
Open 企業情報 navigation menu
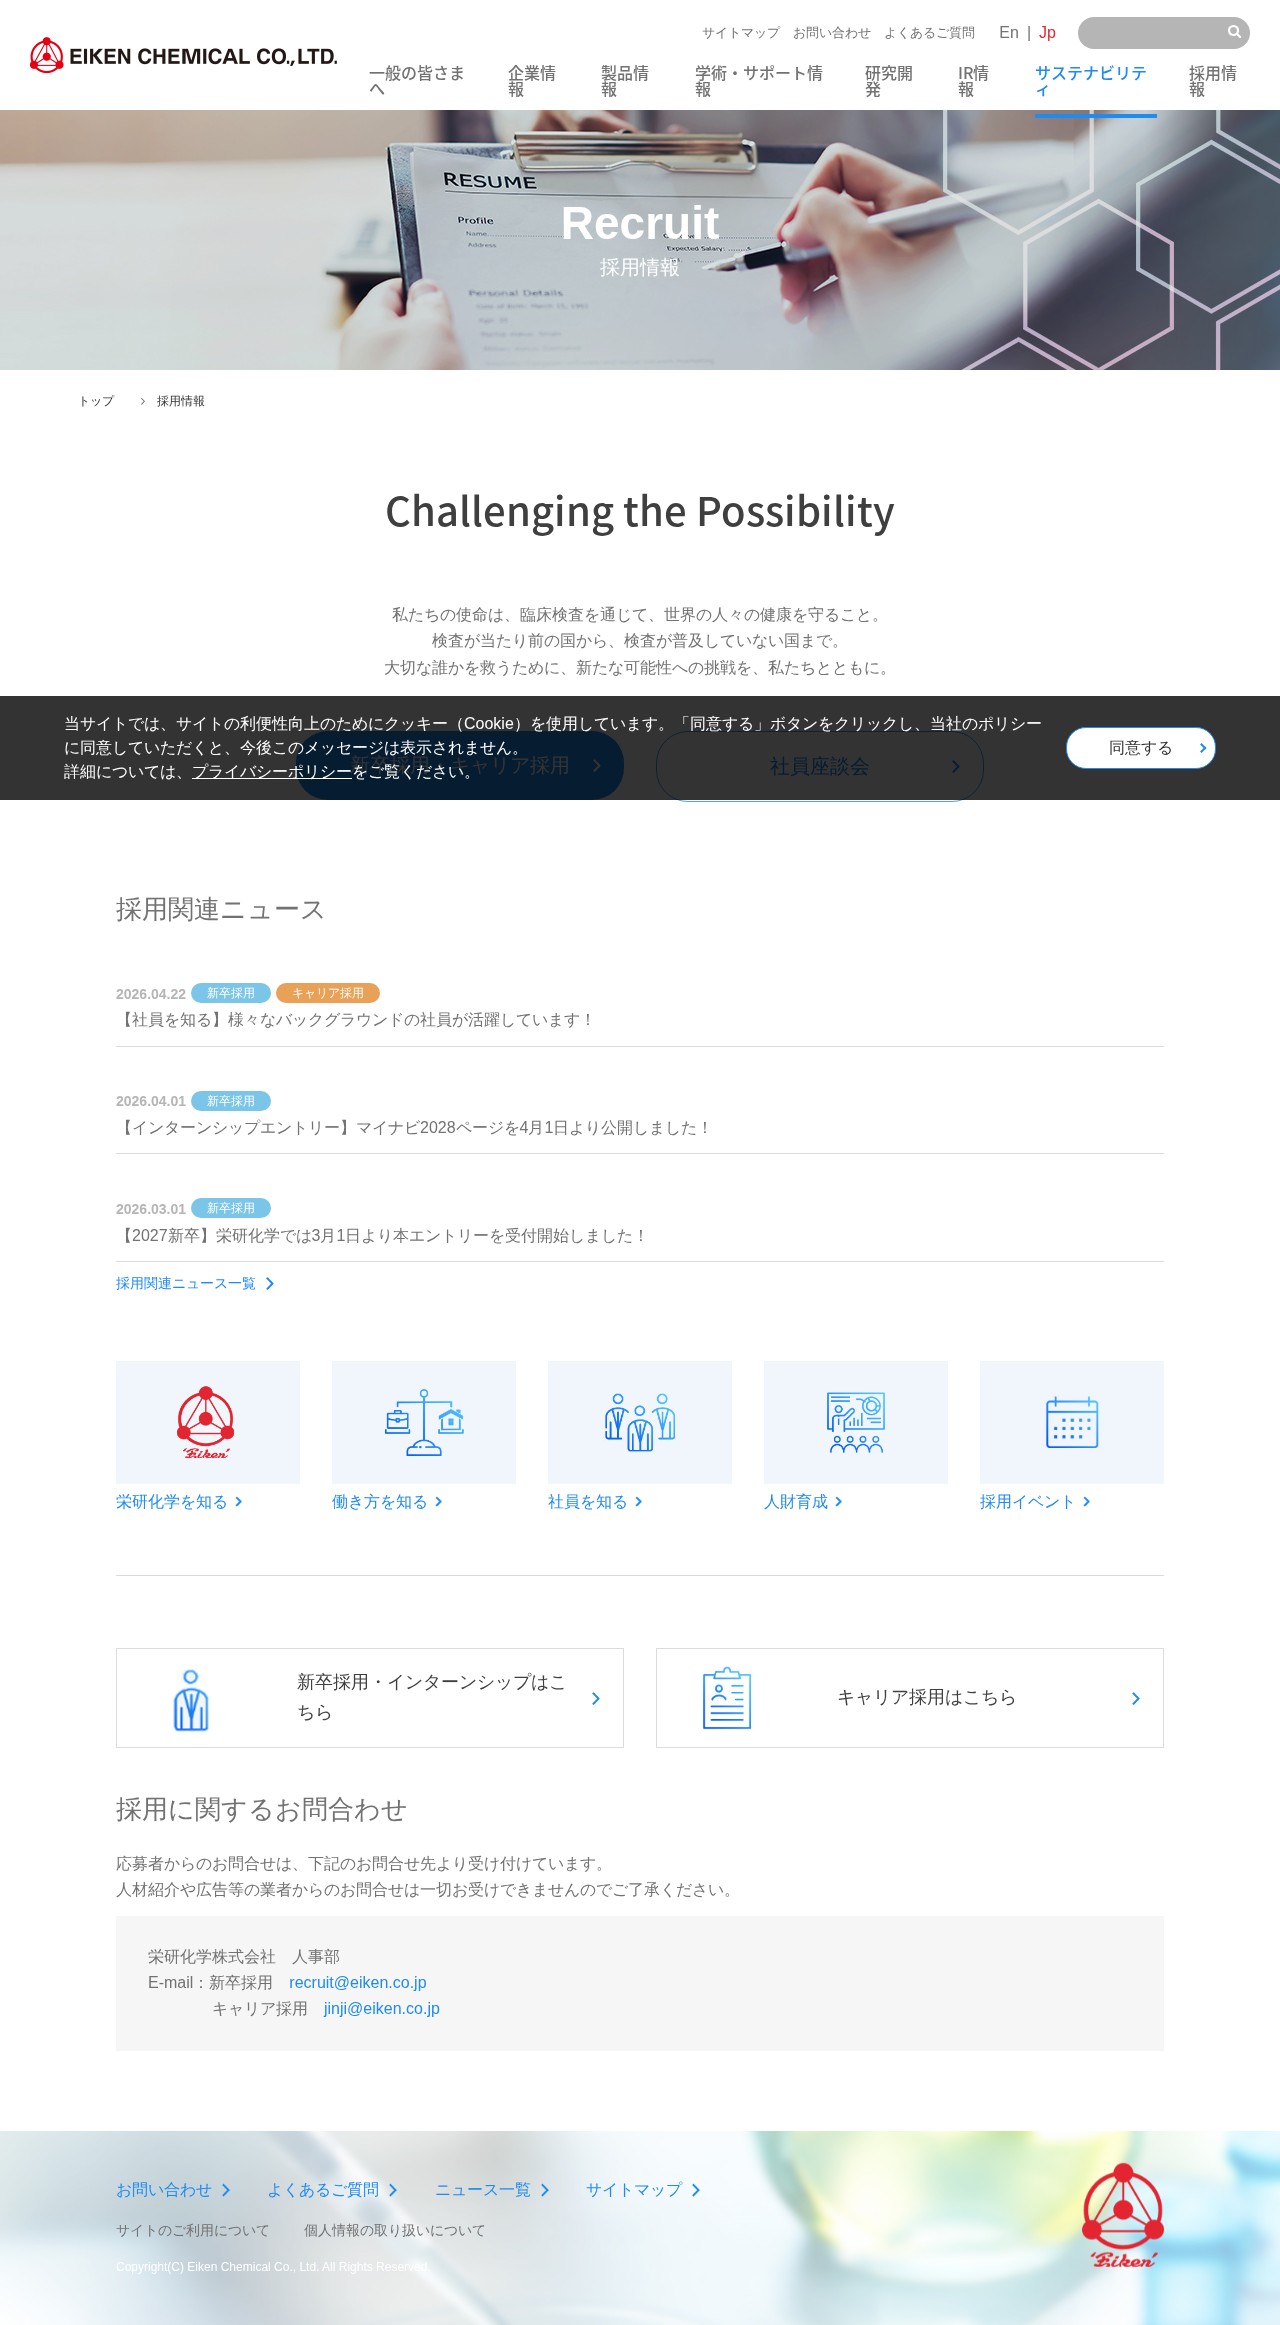coord(532,81)
